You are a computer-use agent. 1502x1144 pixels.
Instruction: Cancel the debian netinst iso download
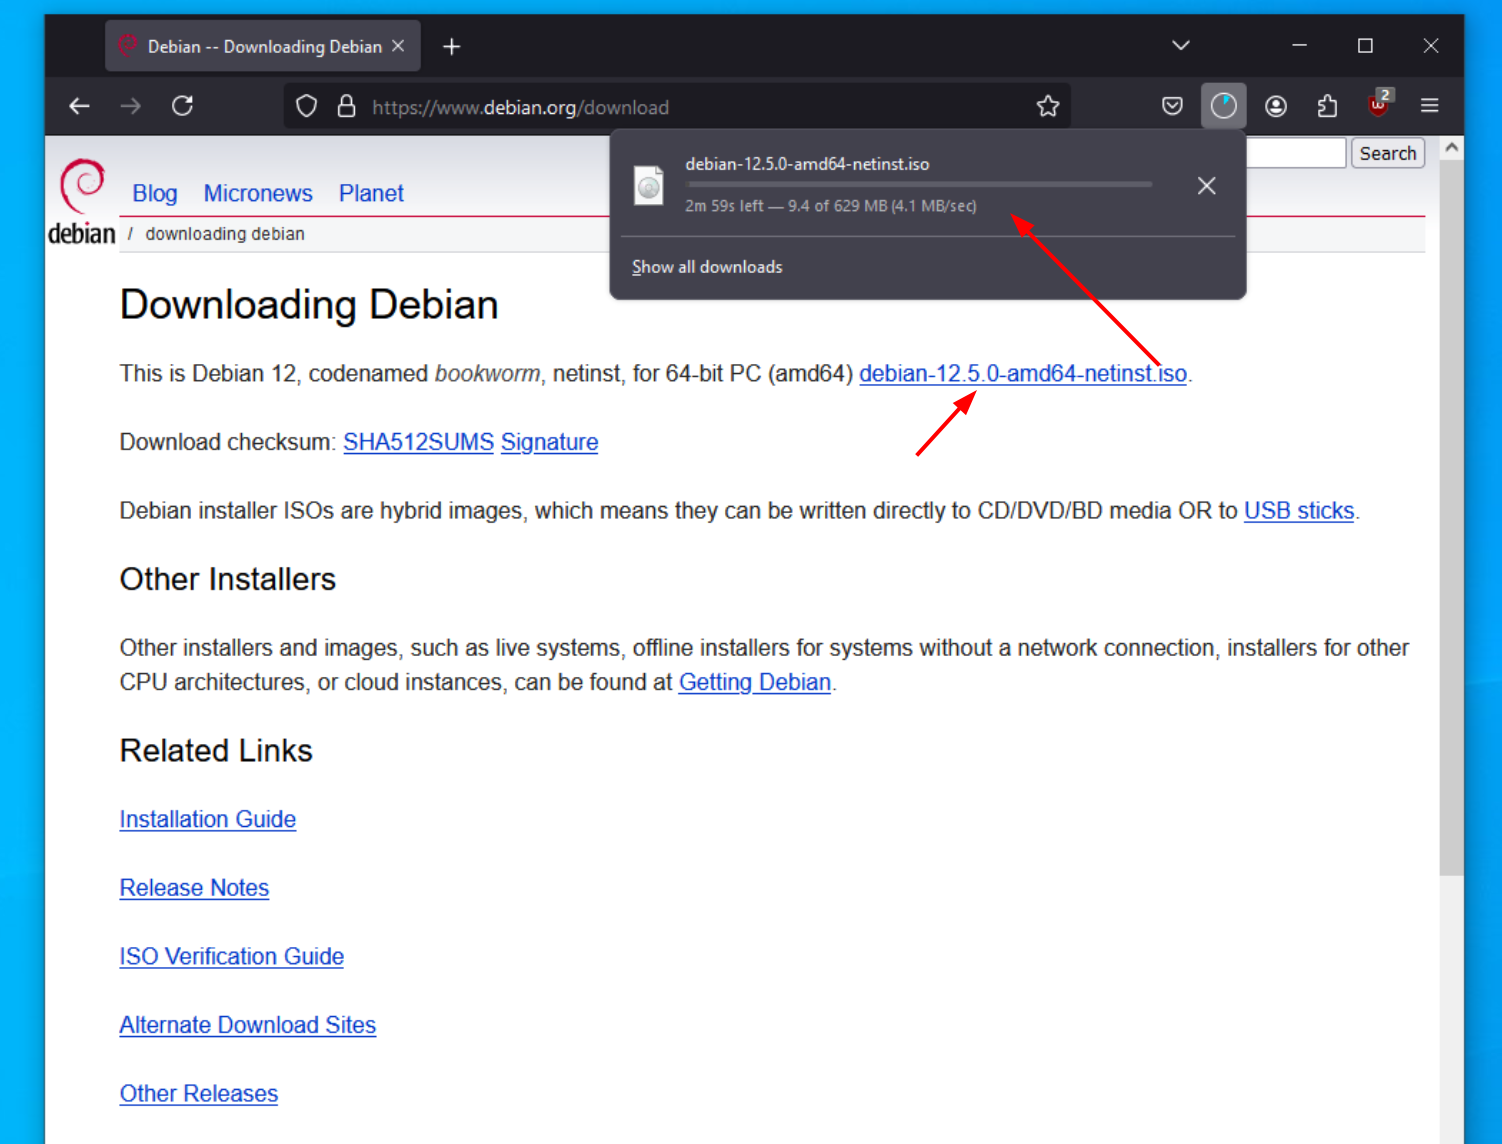1207,186
